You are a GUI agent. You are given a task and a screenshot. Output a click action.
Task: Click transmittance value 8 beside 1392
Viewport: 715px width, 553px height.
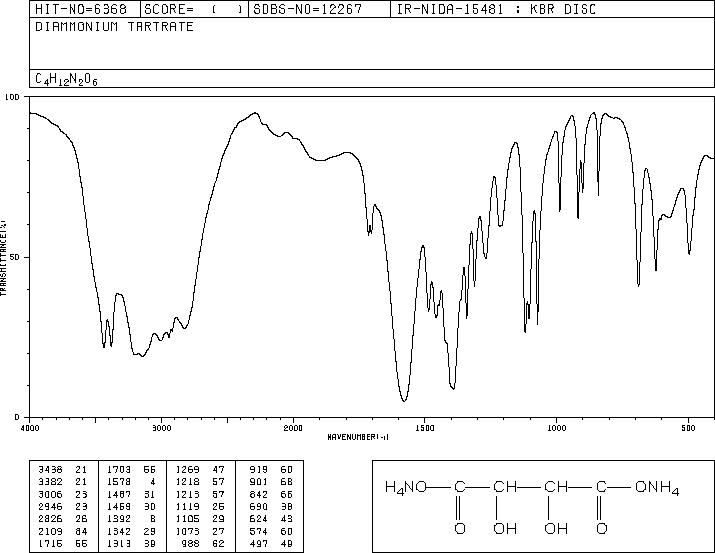pyautogui.click(x=152, y=519)
